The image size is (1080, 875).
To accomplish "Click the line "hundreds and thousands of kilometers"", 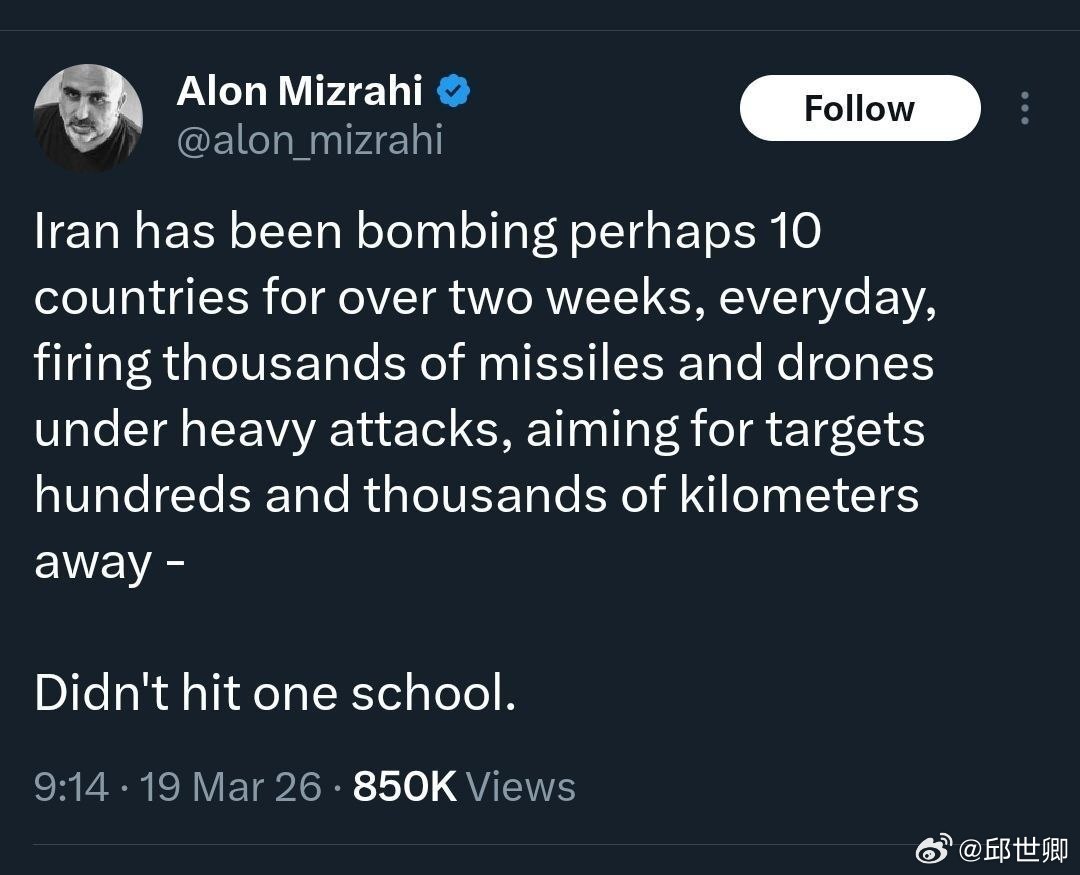I will [x=476, y=495].
